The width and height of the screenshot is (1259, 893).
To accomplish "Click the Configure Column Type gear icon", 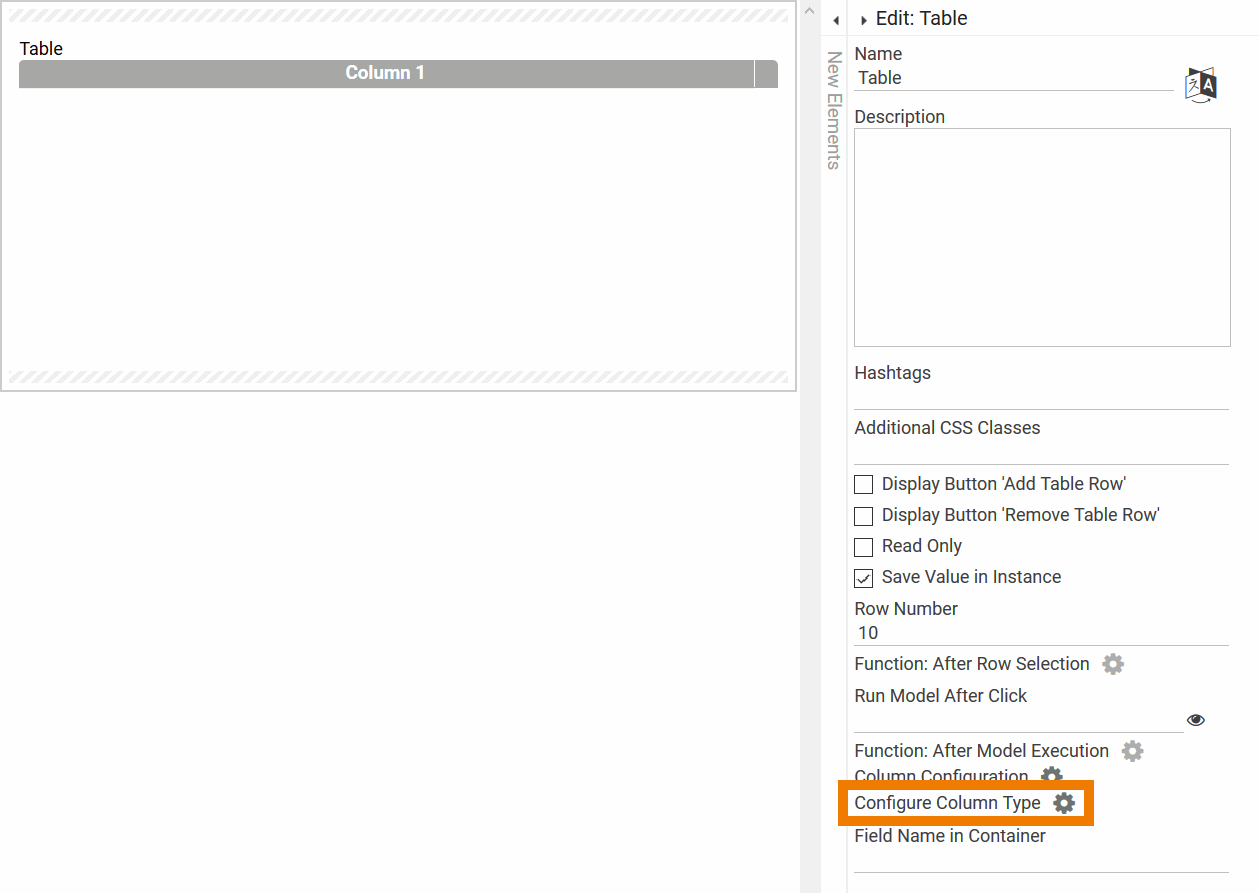I will (x=1064, y=802).
